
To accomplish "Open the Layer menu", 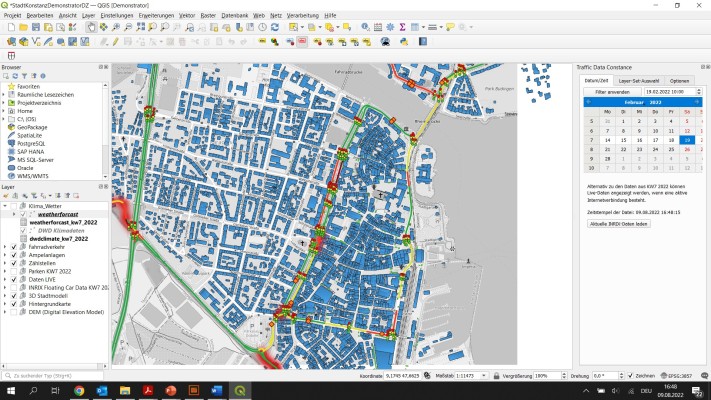I will [88, 15].
